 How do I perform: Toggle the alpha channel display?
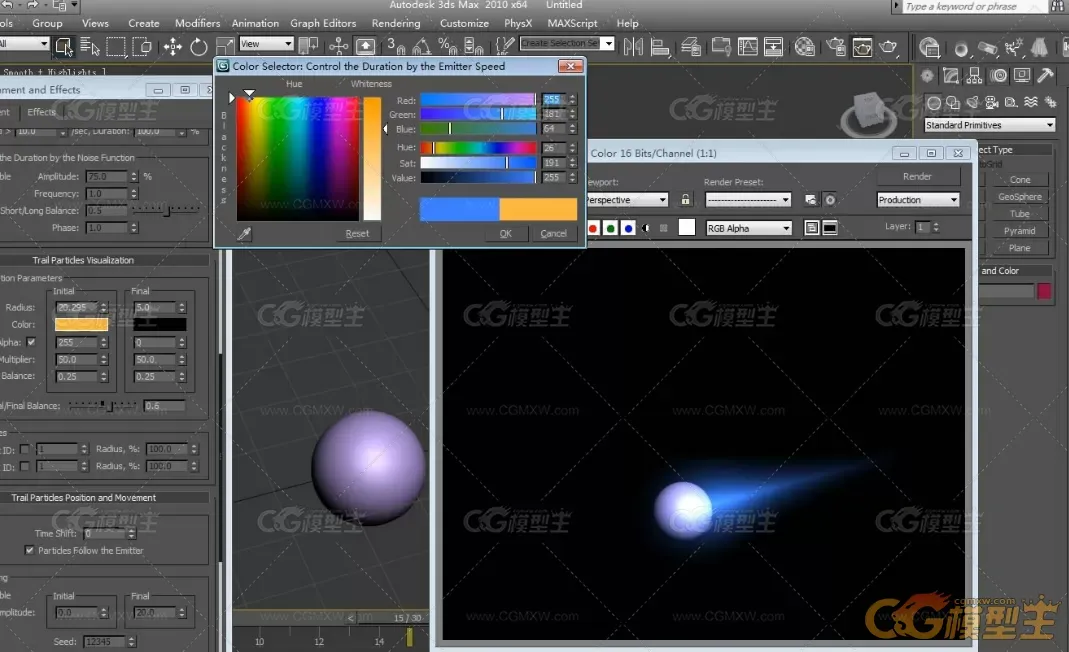click(645, 228)
